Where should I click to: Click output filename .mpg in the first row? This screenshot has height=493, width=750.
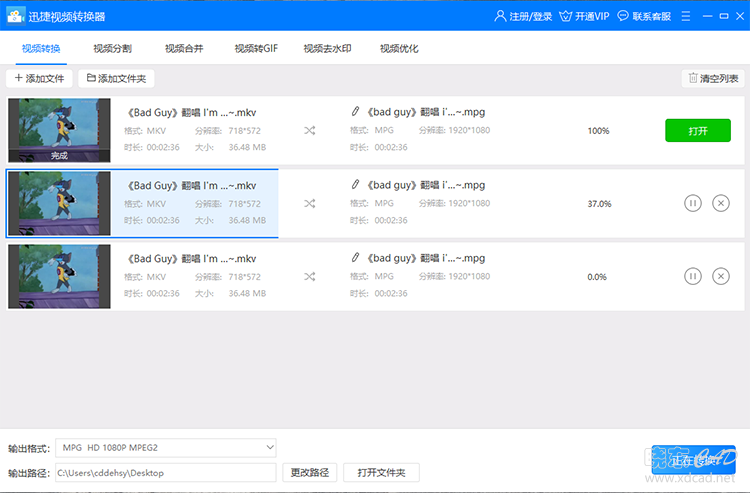click(426, 112)
